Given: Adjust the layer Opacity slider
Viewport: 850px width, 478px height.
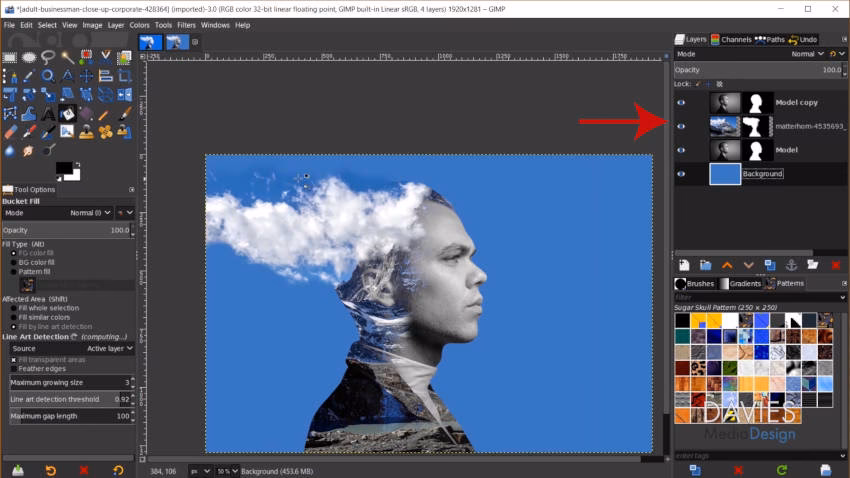Looking at the screenshot, I should click(759, 70).
